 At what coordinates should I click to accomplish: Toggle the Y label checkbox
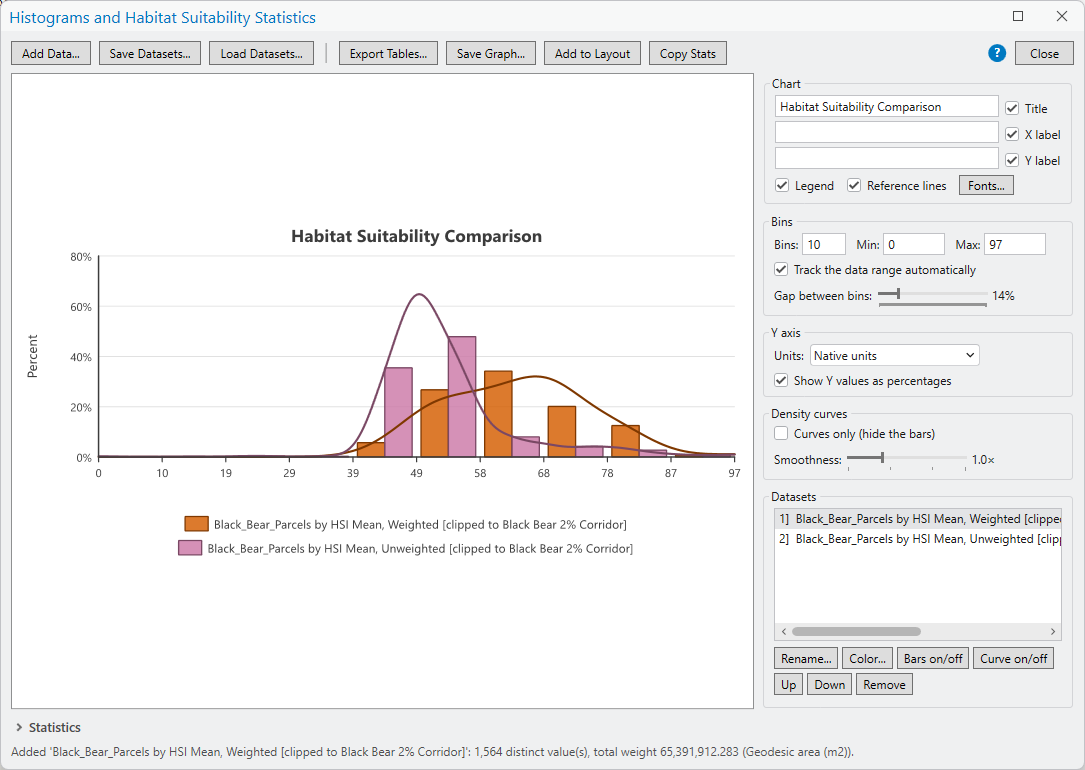(1012, 160)
